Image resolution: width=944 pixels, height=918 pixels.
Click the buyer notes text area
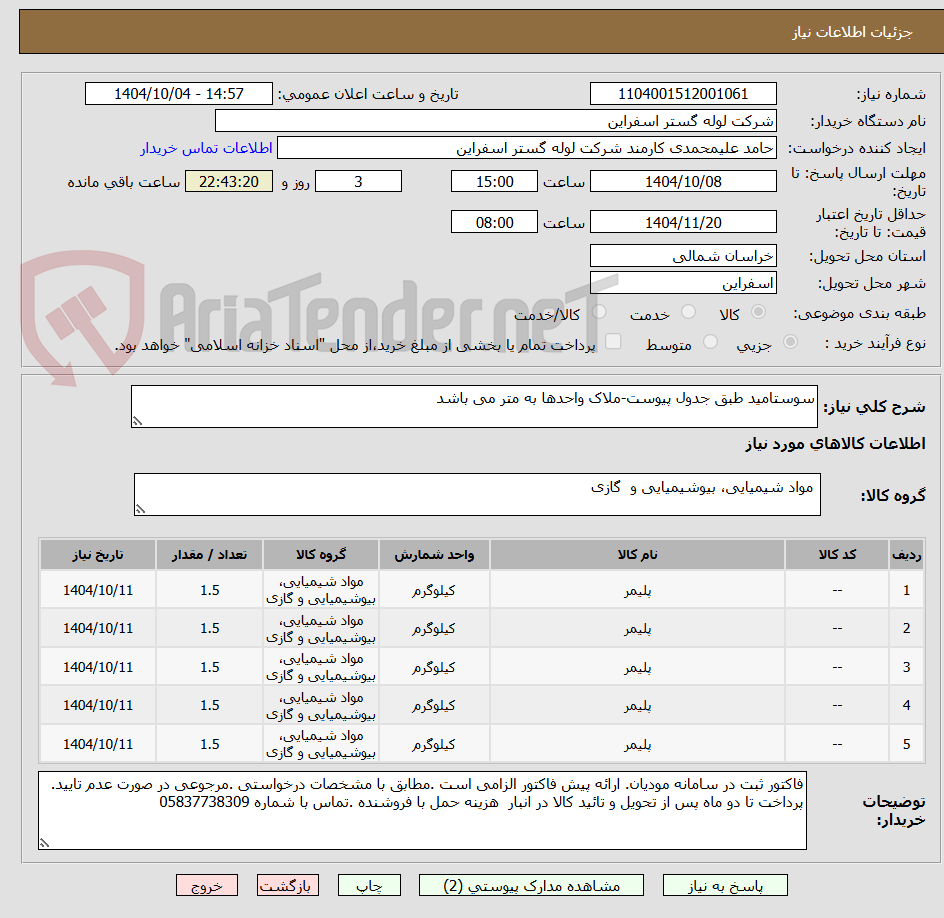click(422, 811)
